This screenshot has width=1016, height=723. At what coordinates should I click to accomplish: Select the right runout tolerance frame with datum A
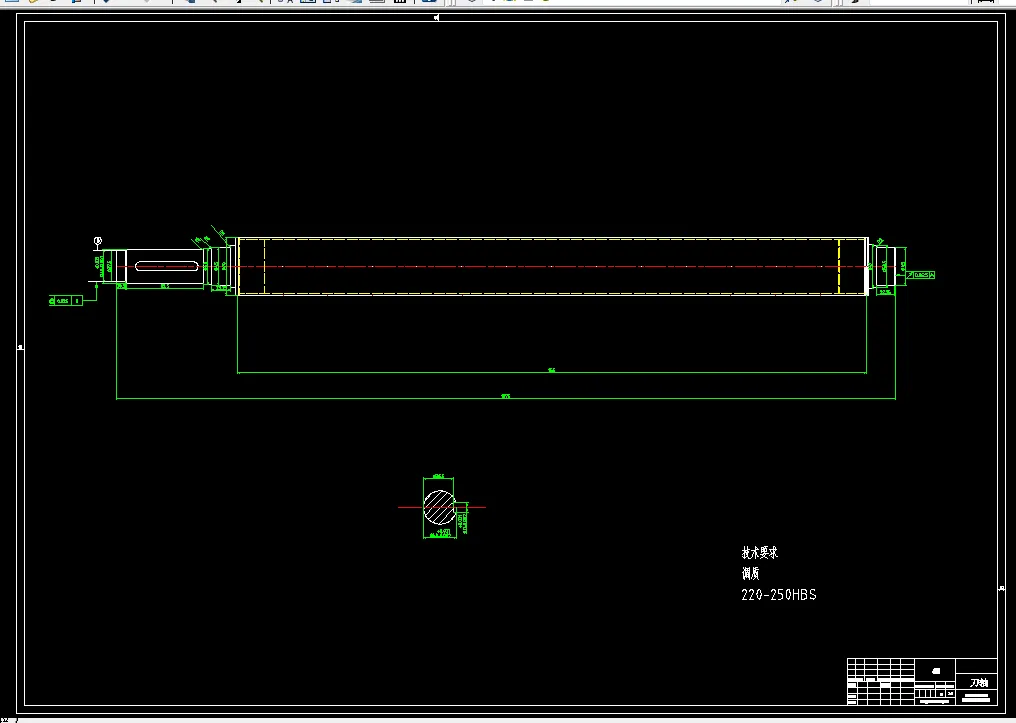(x=921, y=275)
